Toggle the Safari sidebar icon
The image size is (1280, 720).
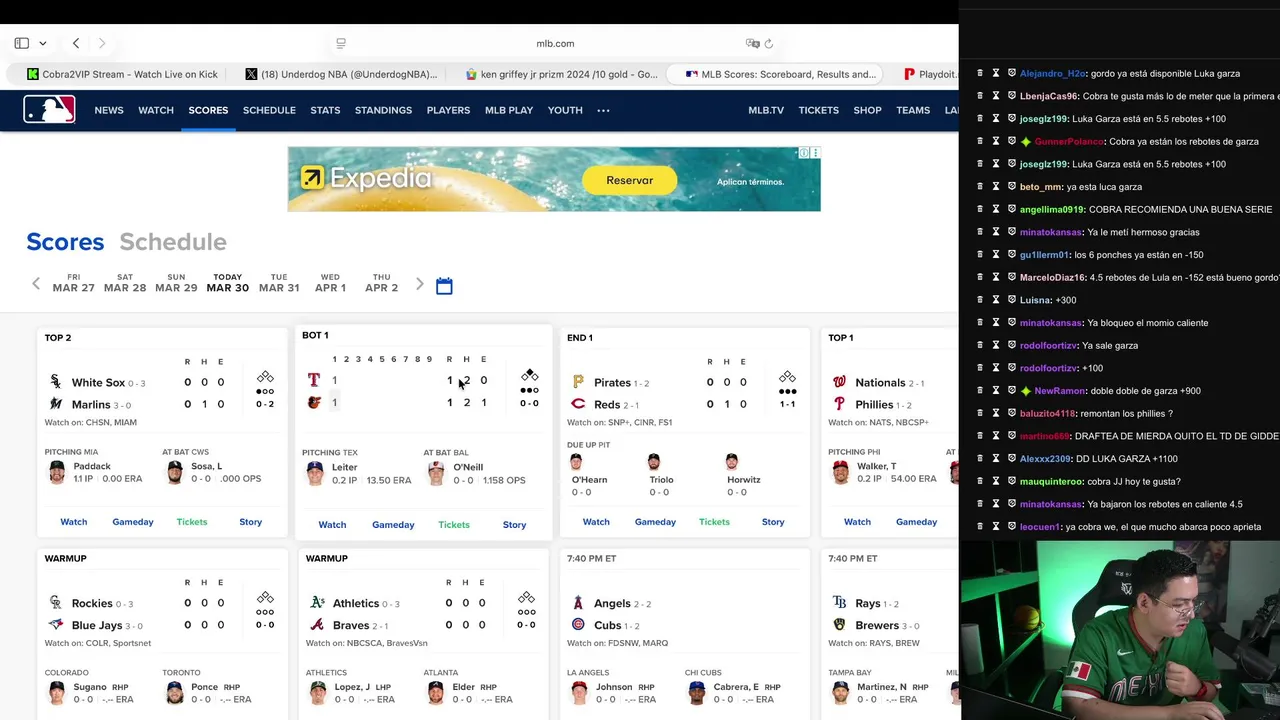[22, 43]
